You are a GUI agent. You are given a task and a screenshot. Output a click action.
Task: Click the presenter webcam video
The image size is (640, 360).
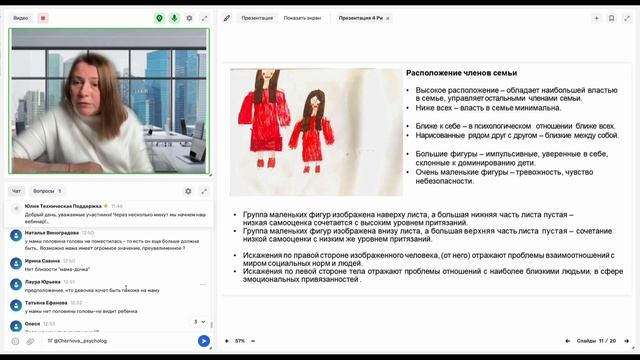tap(109, 101)
